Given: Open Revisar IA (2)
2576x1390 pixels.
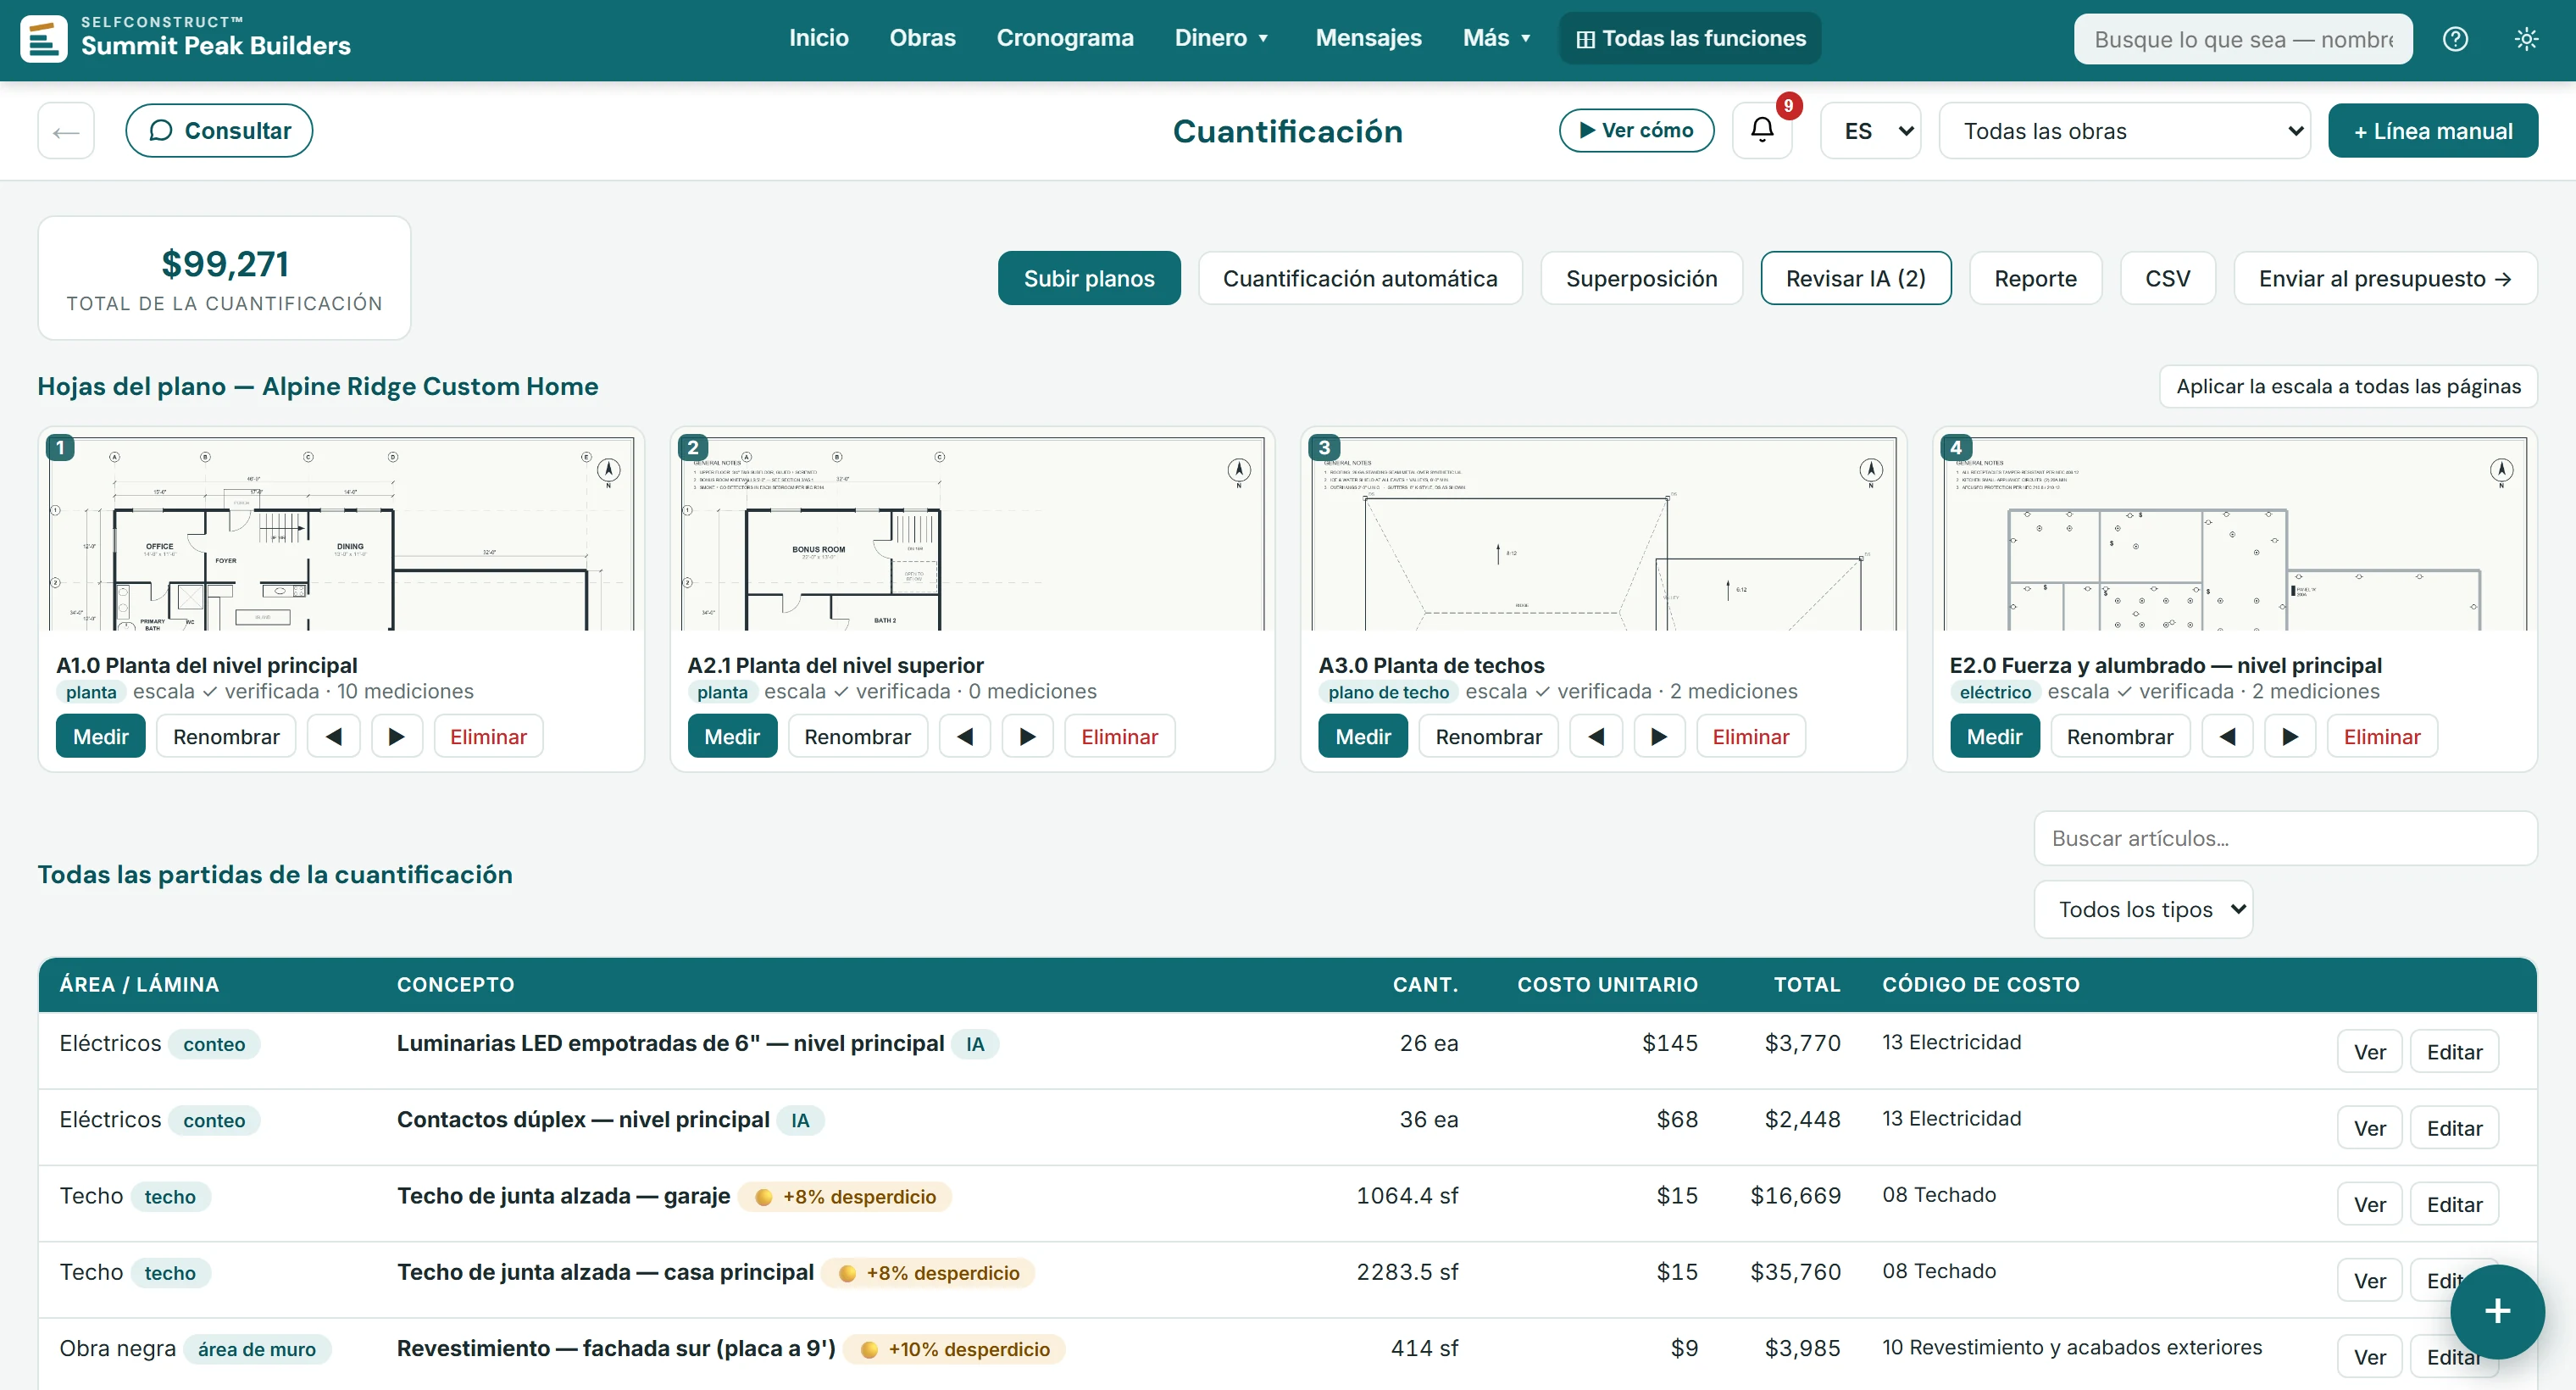Looking at the screenshot, I should point(1855,278).
